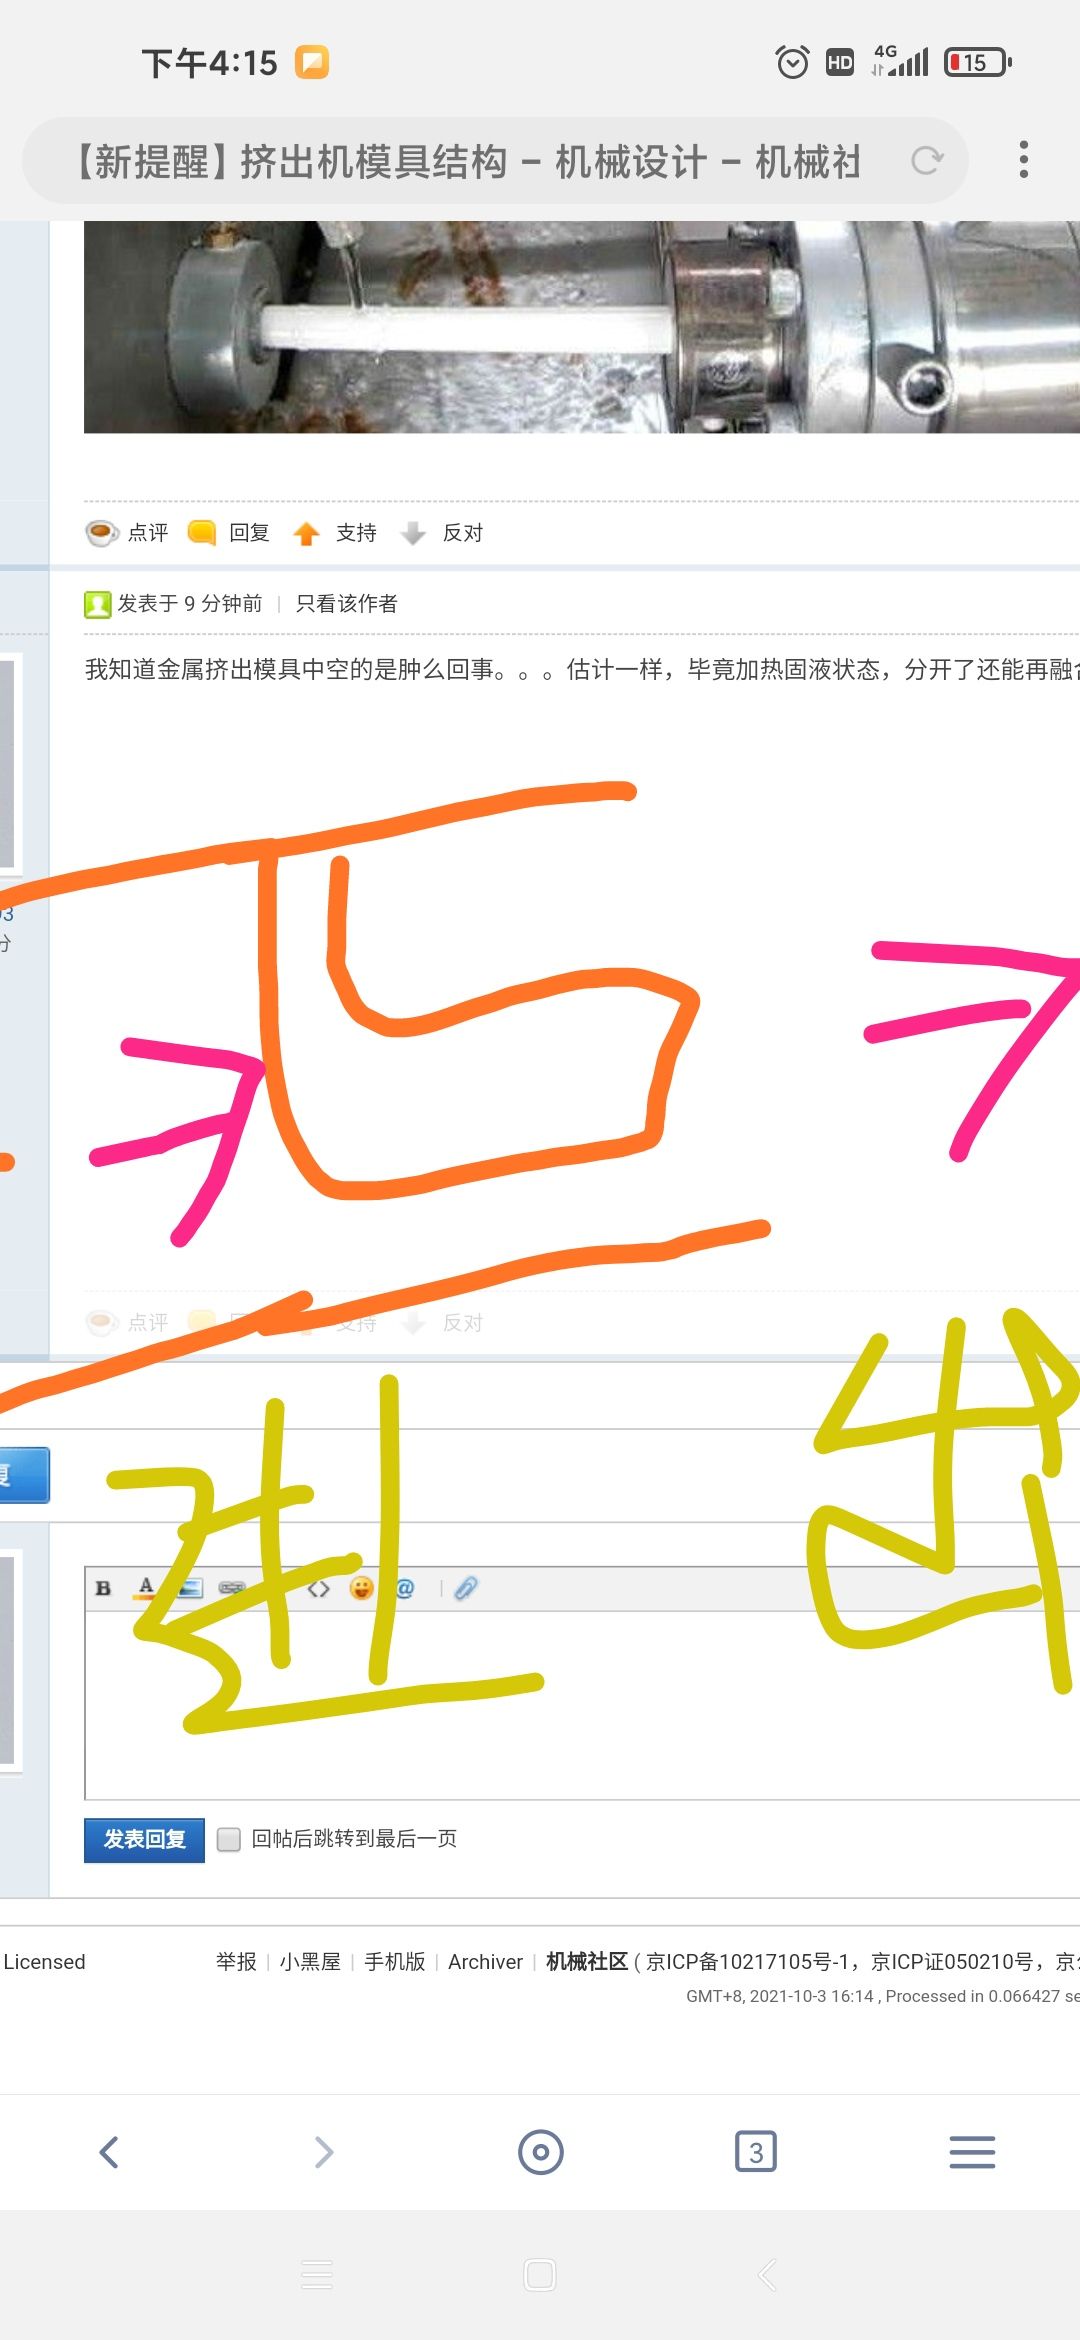Tap Android recent apps navigation button

[x=317, y=2275]
